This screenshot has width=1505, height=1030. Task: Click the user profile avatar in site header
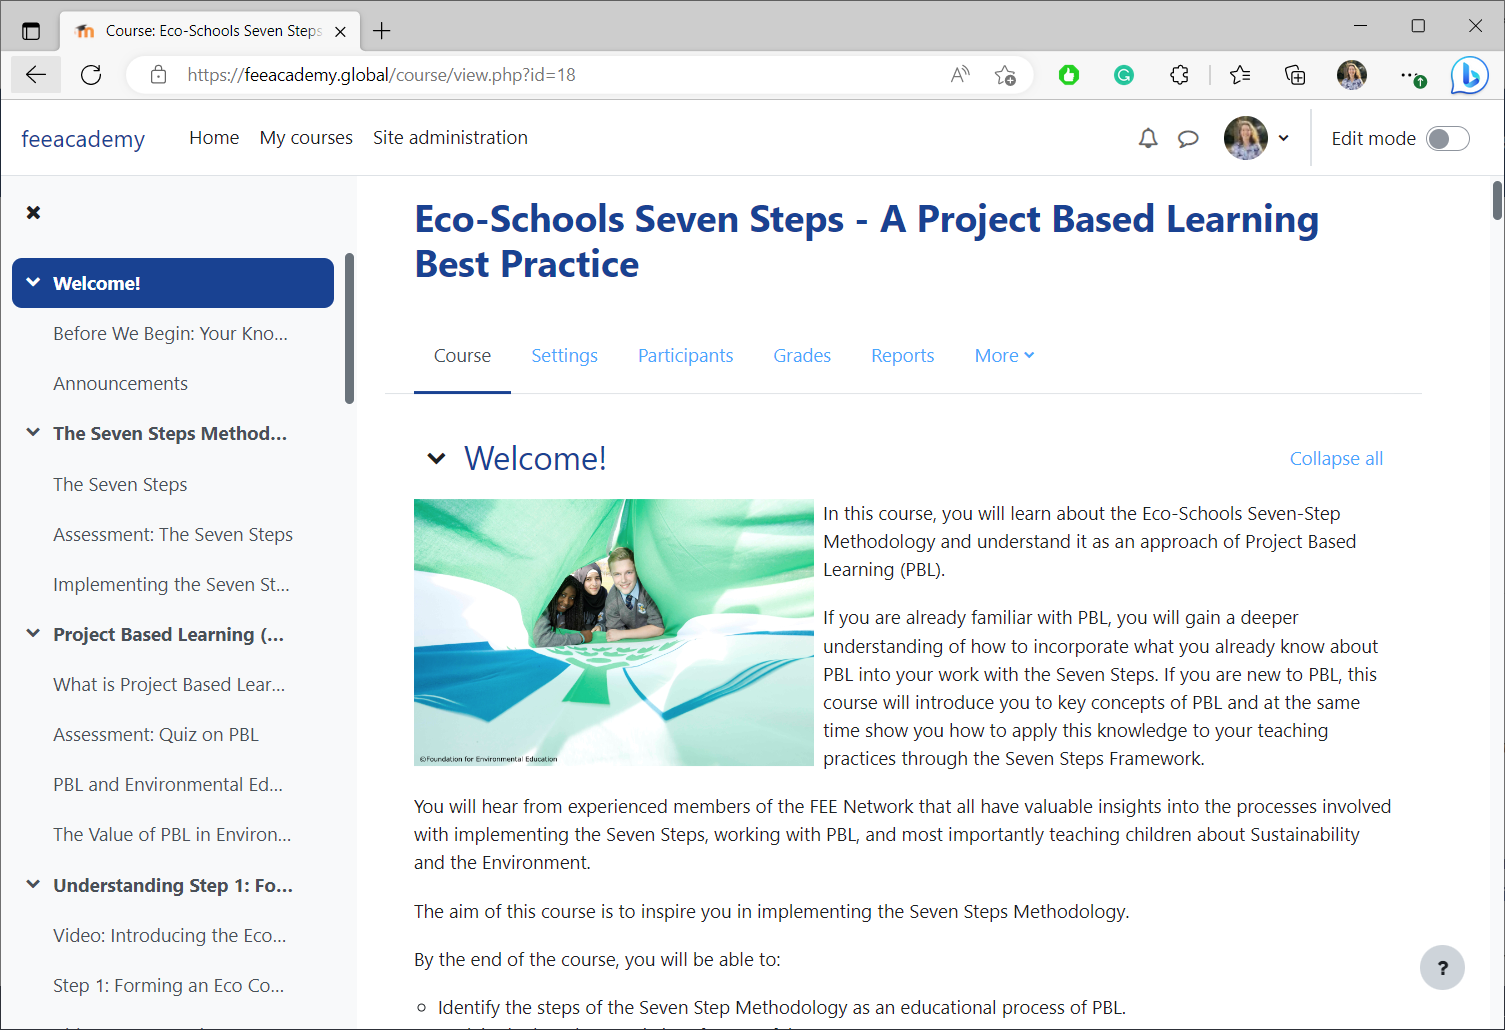[1245, 138]
